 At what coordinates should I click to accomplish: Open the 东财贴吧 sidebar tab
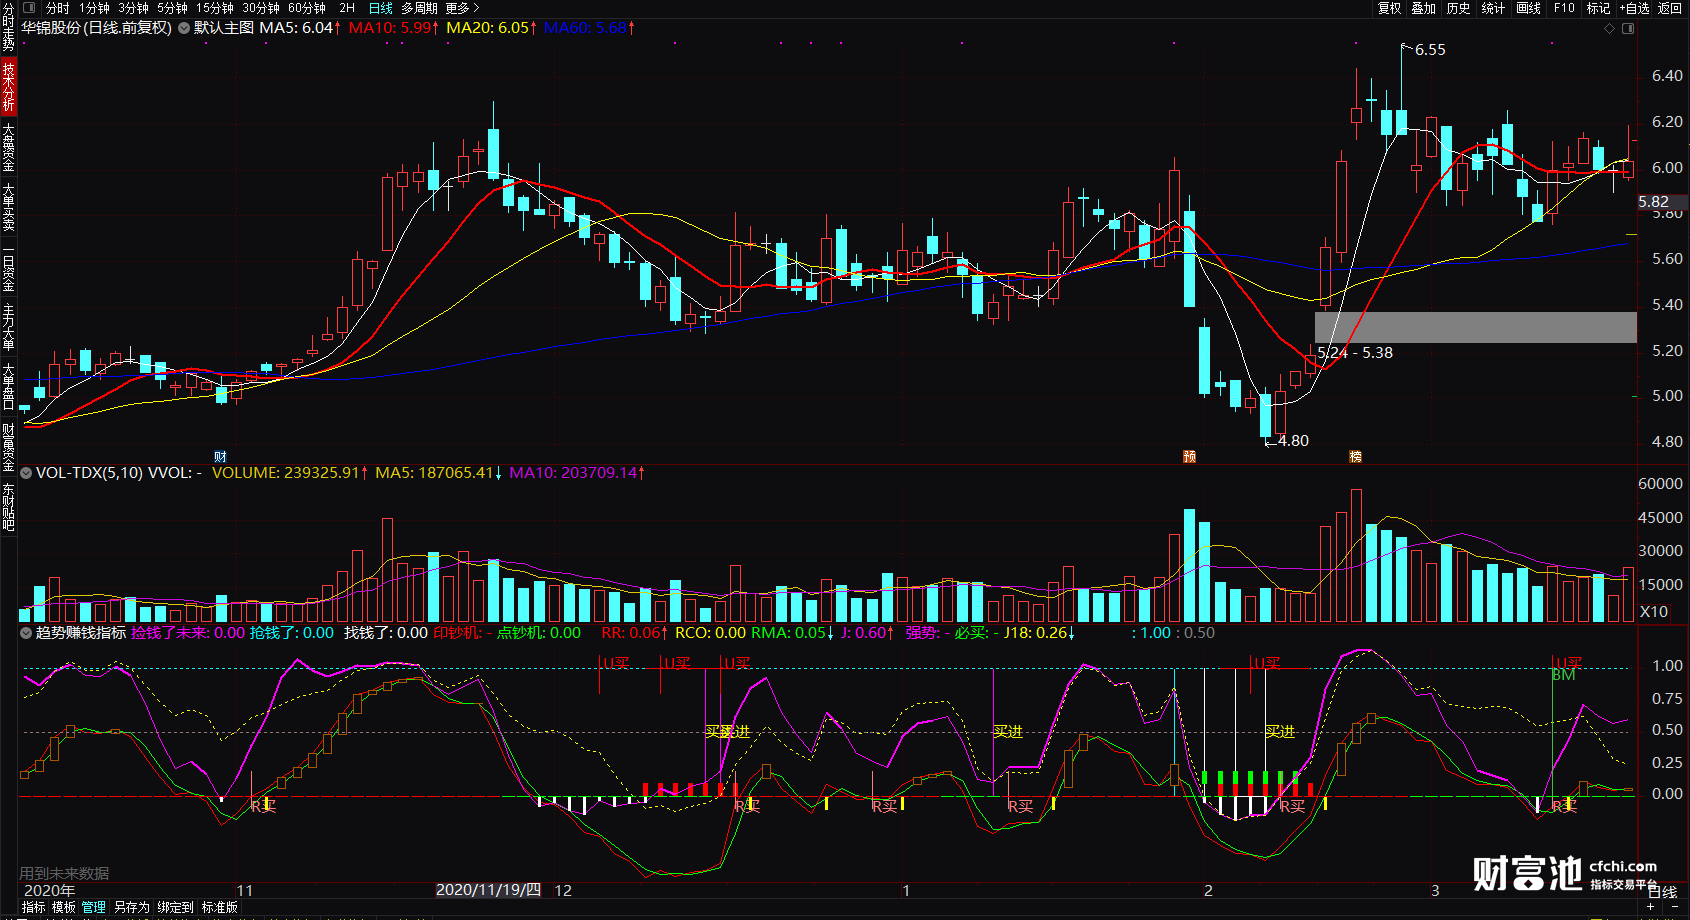pyautogui.click(x=8, y=507)
